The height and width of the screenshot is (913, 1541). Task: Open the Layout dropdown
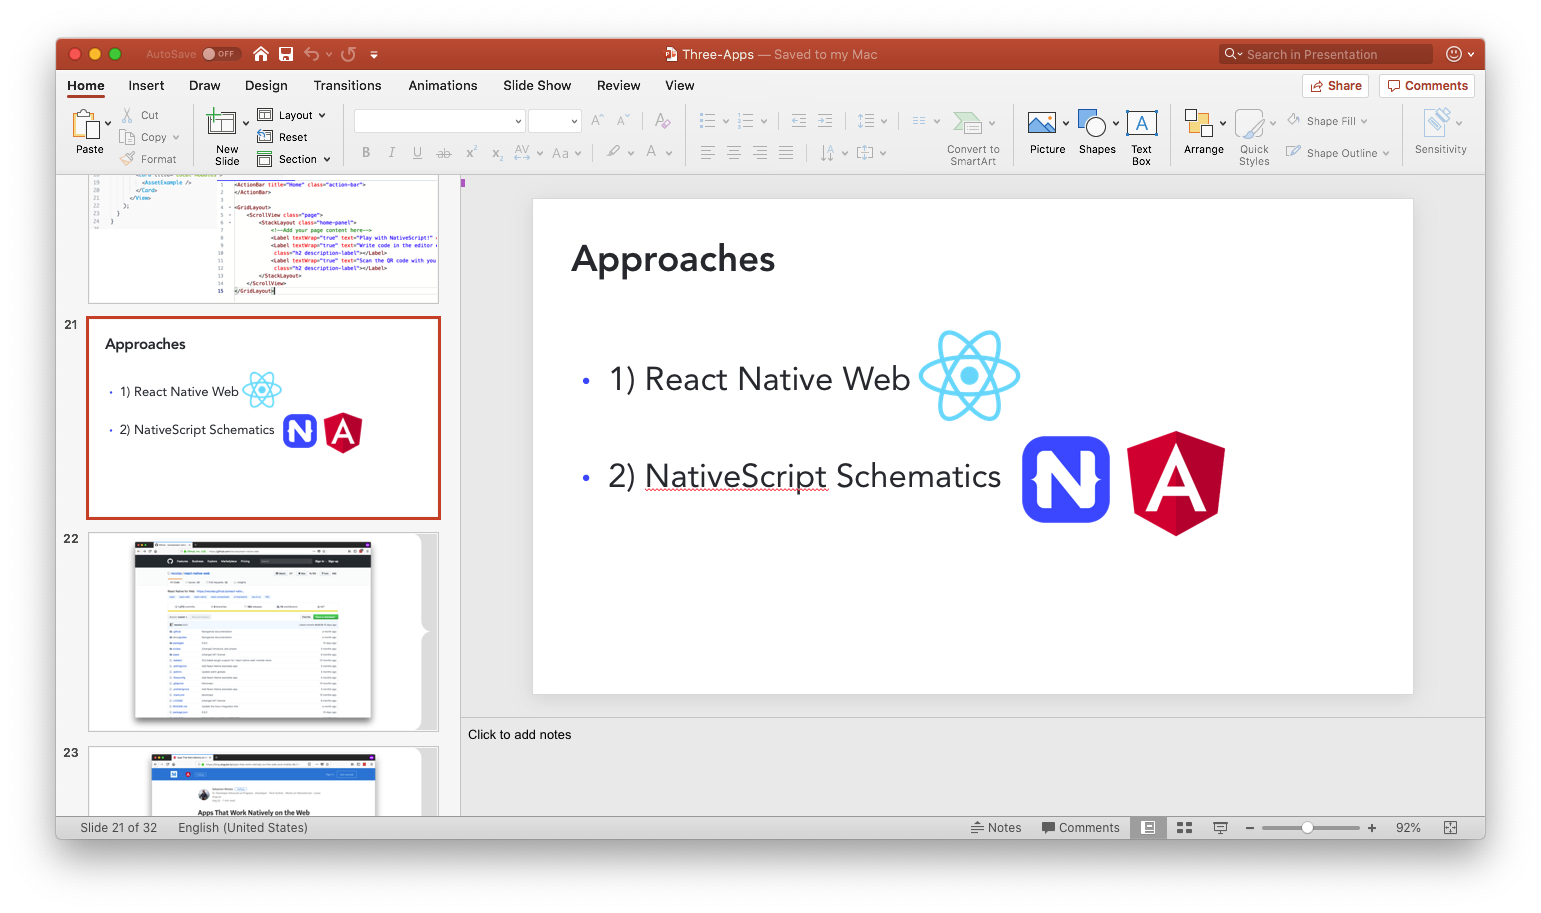pyautogui.click(x=292, y=115)
